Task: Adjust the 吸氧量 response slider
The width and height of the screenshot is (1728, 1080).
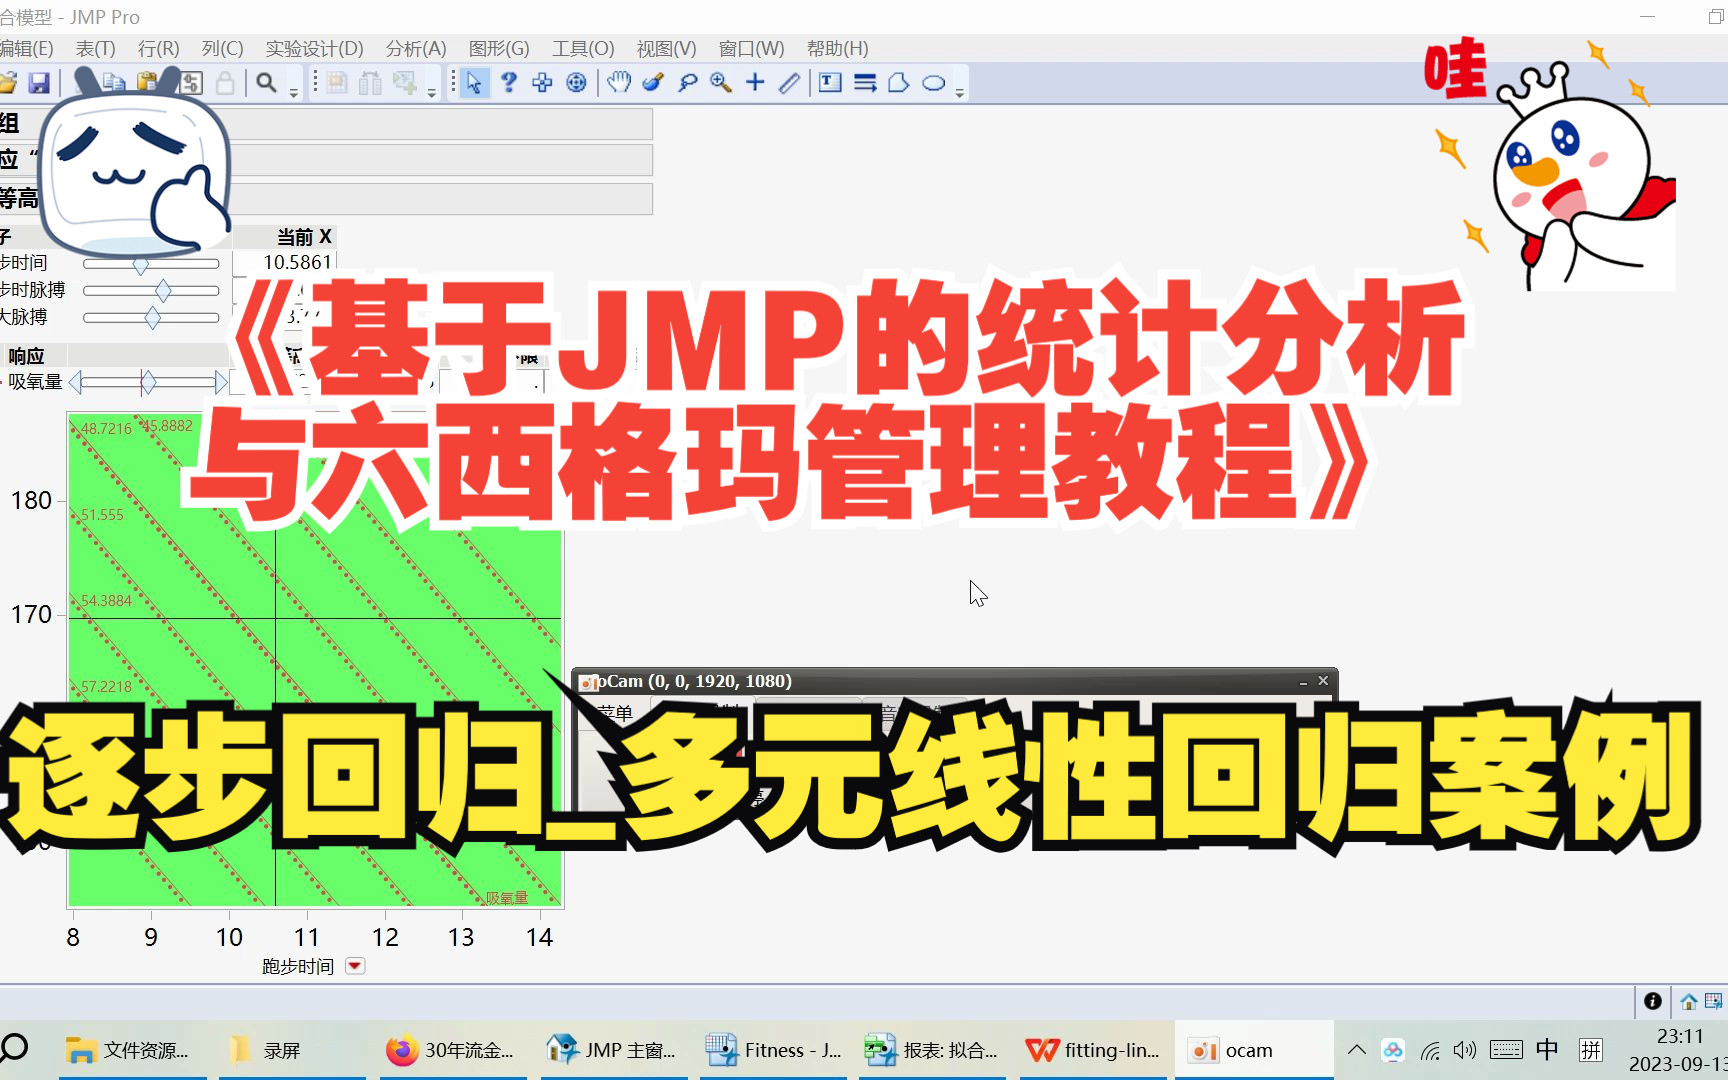Action: pyautogui.click(x=148, y=382)
